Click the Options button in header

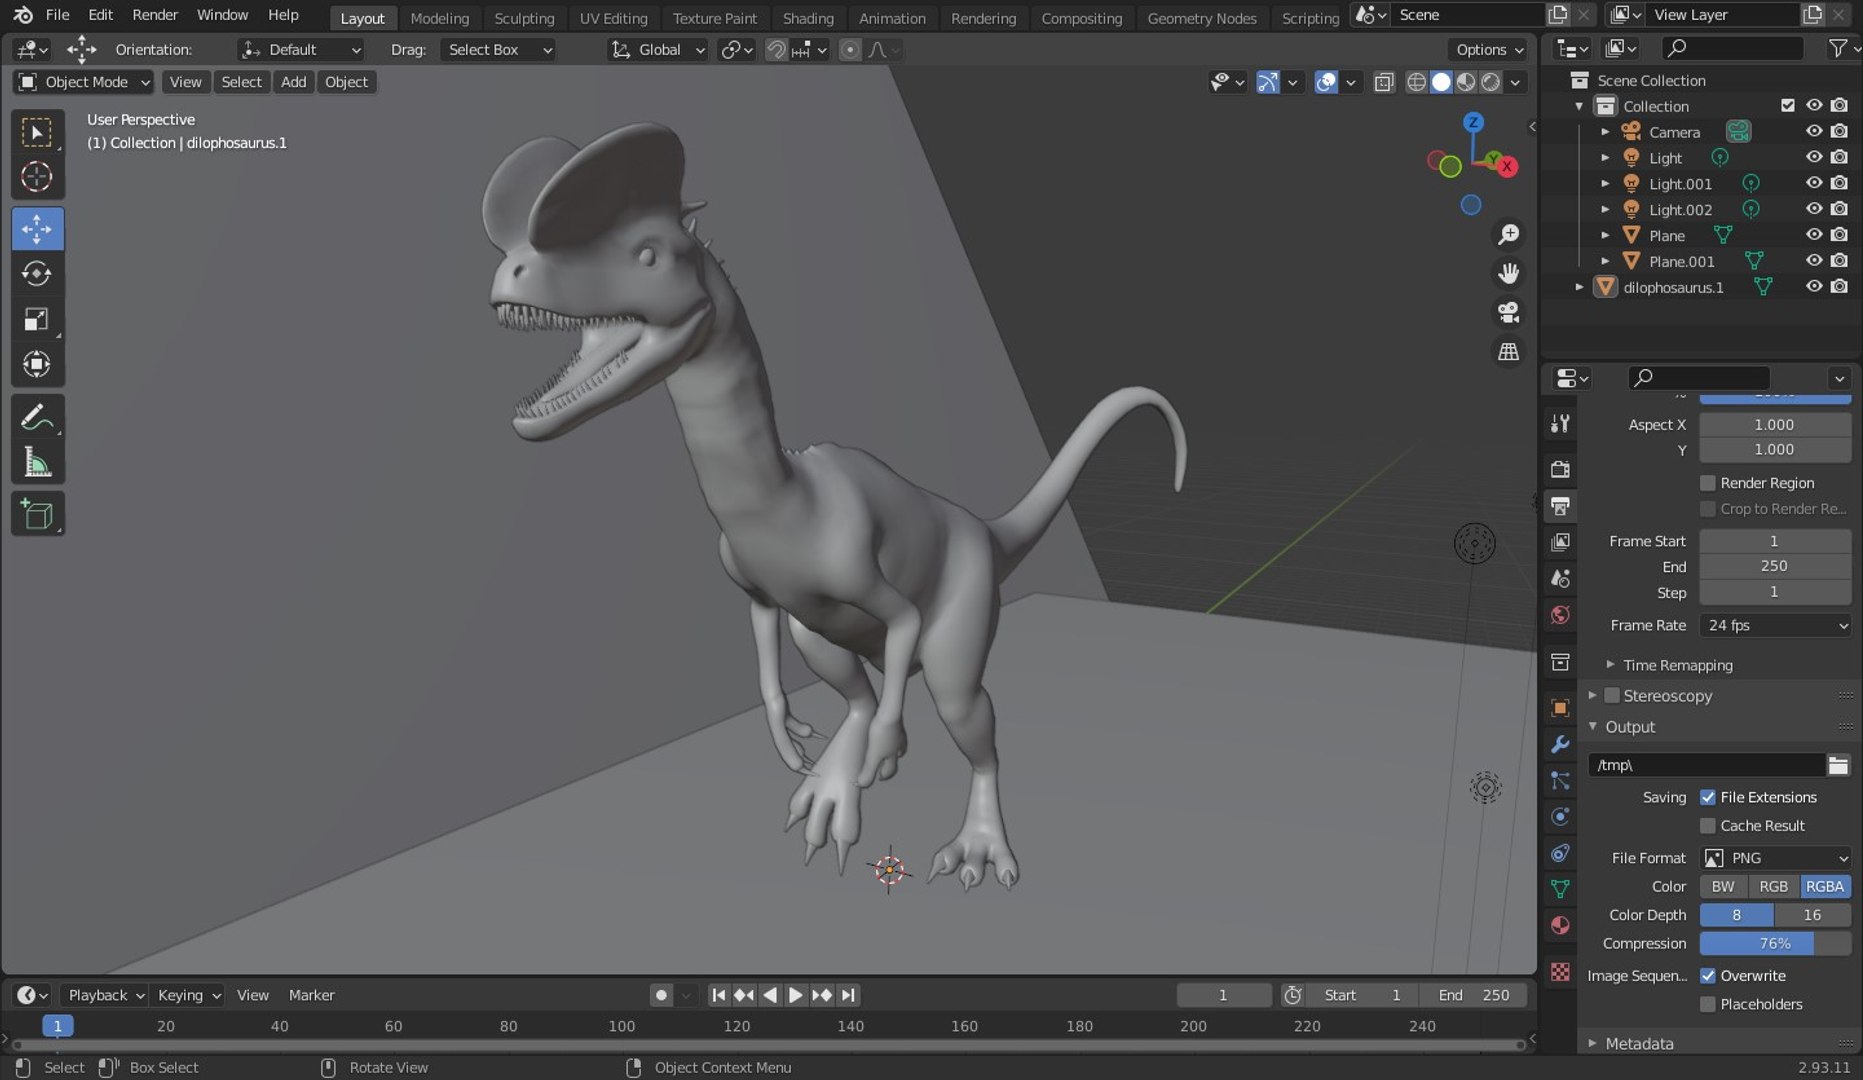[x=1489, y=49]
